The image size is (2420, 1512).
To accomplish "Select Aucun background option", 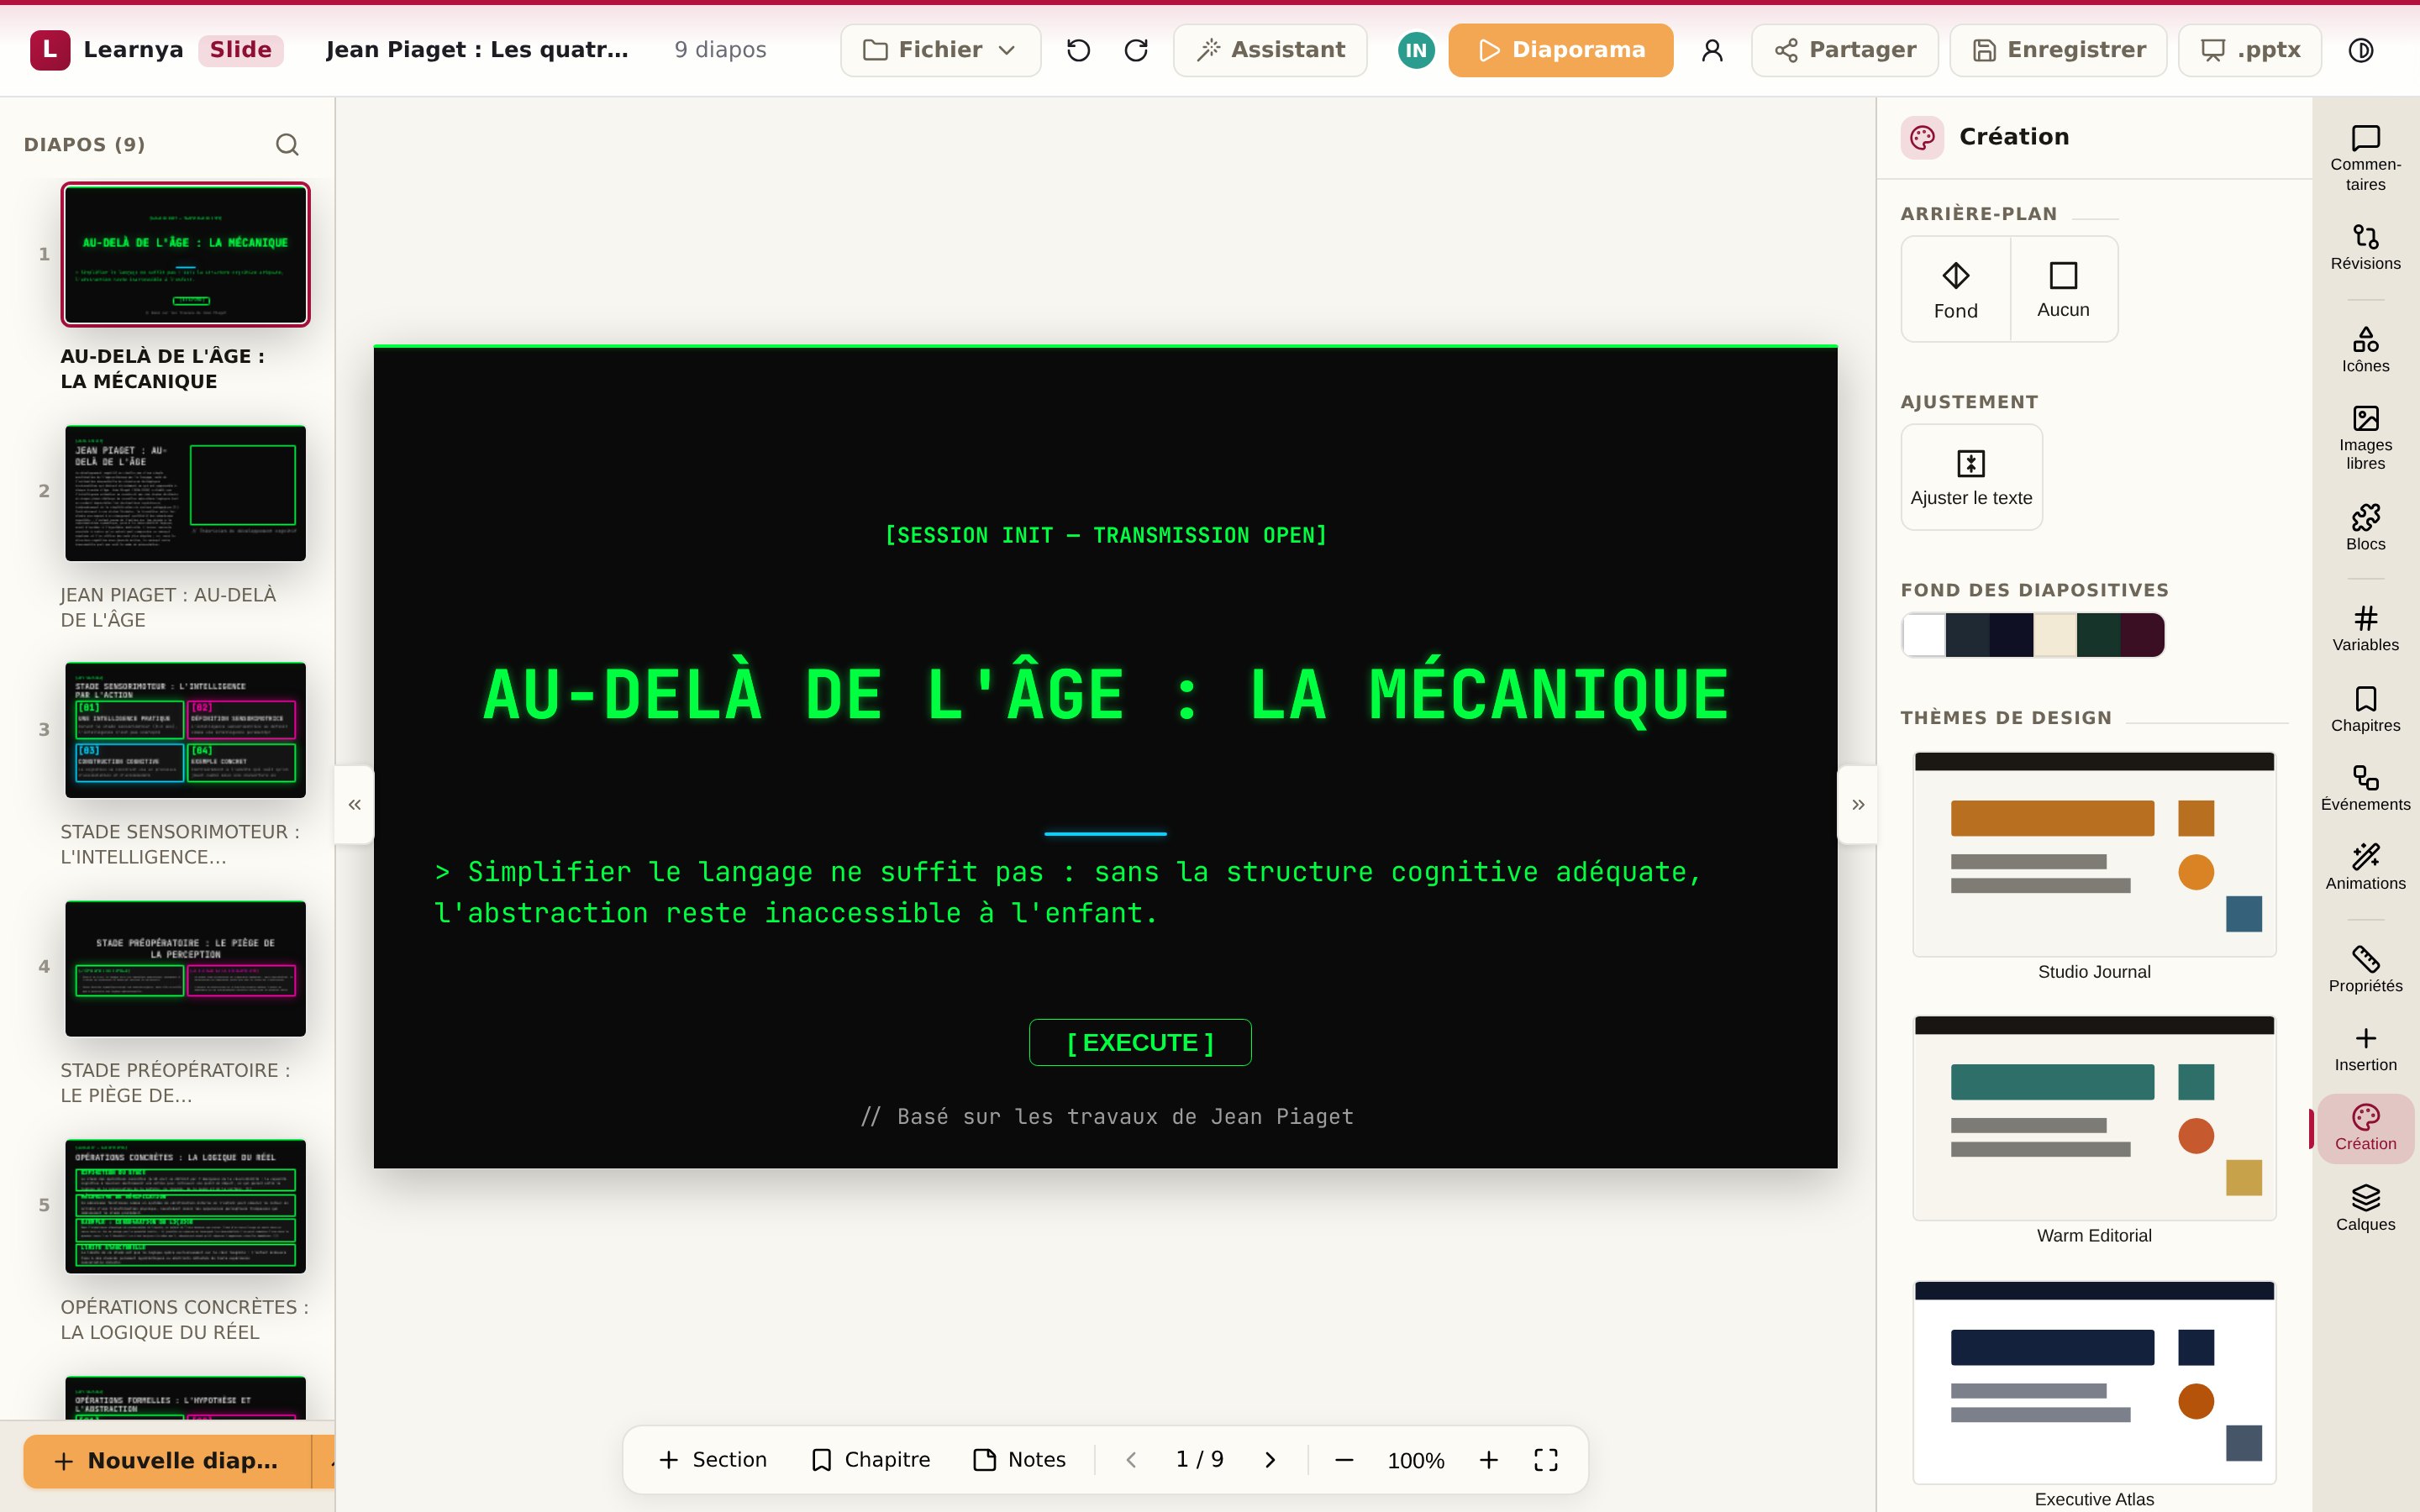I will 2063,289.
